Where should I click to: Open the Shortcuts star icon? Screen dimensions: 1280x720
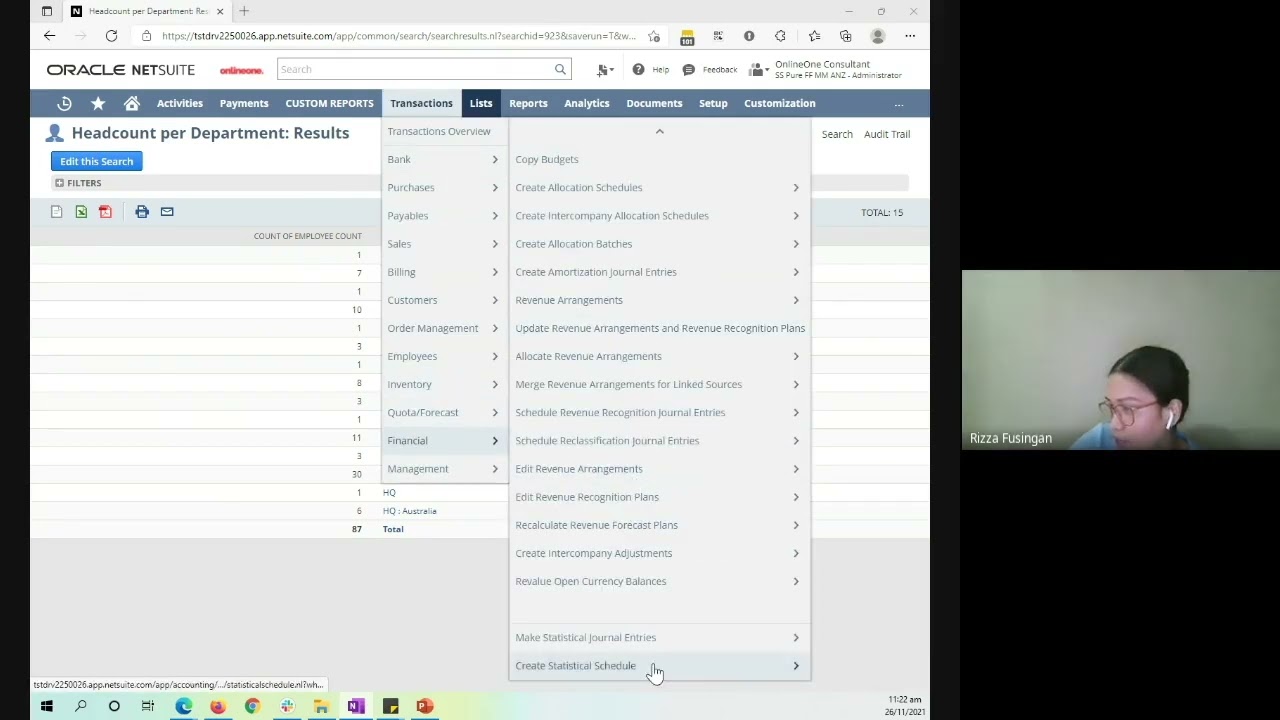point(98,103)
